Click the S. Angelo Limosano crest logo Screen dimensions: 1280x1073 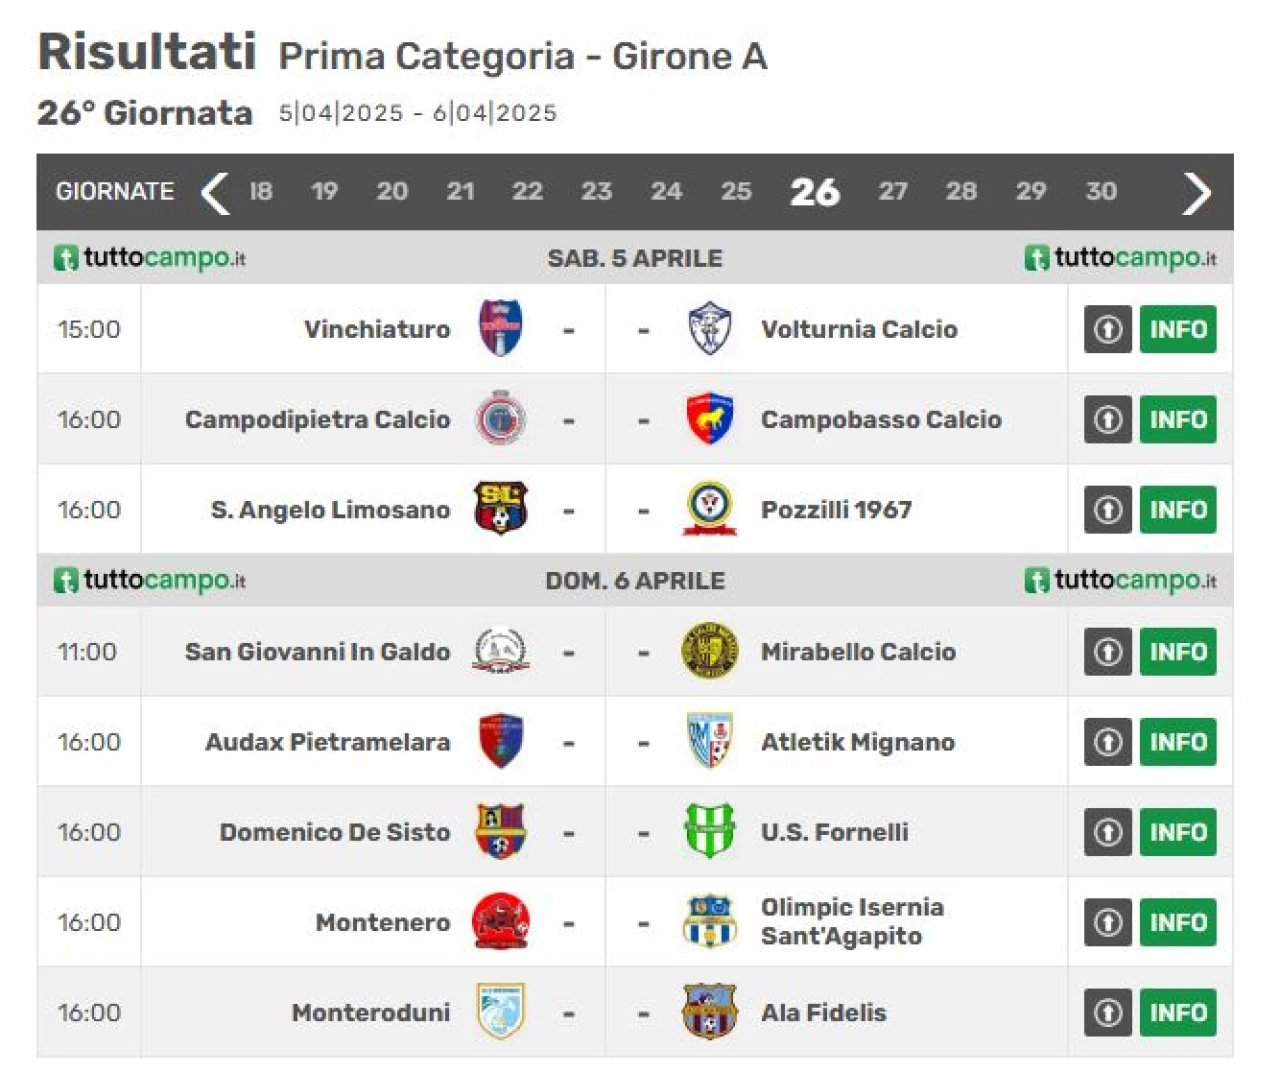500,508
